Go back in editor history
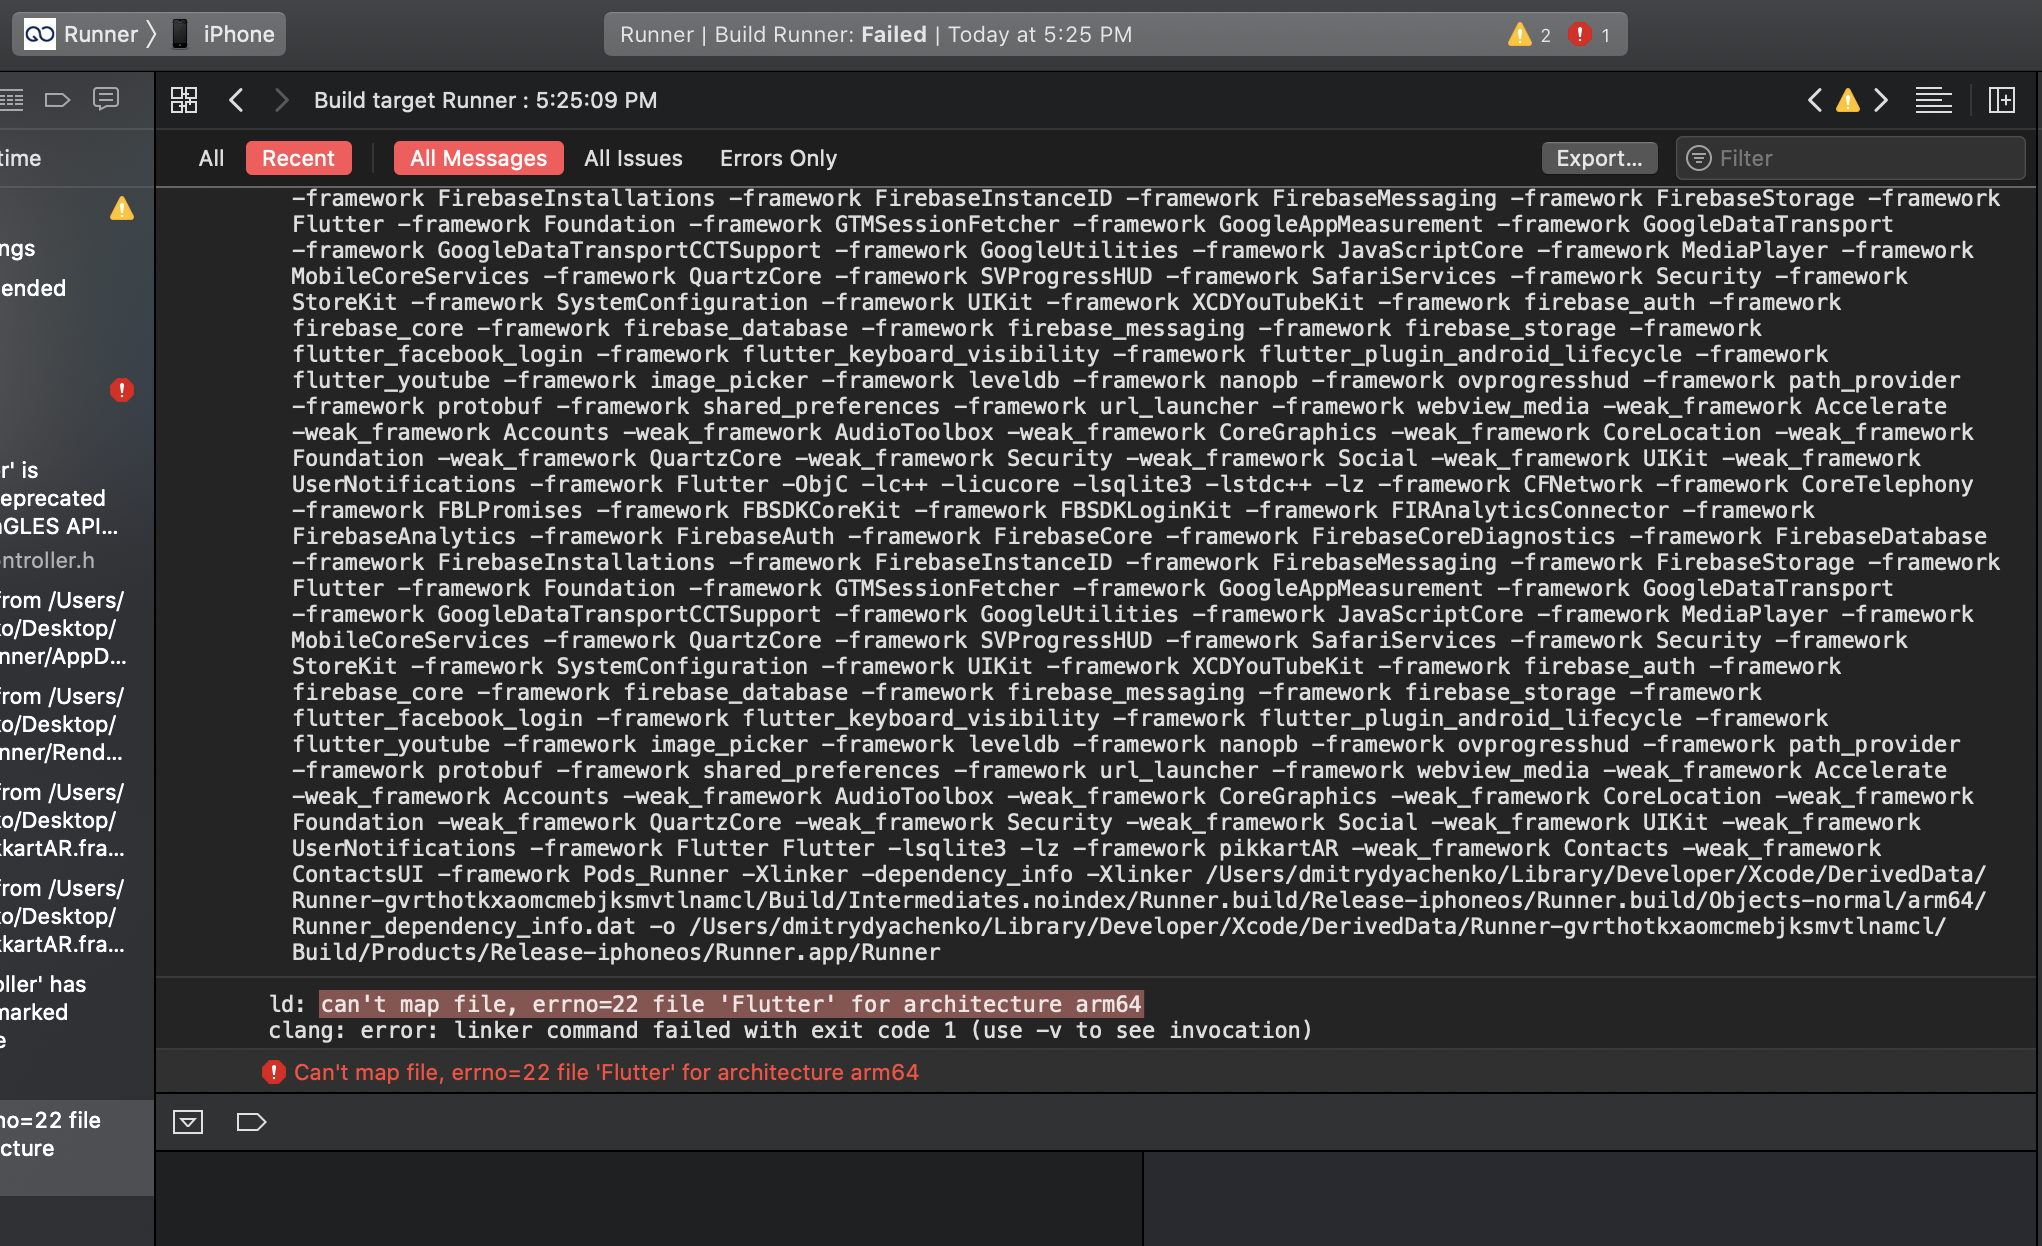 click(x=237, y=100)
